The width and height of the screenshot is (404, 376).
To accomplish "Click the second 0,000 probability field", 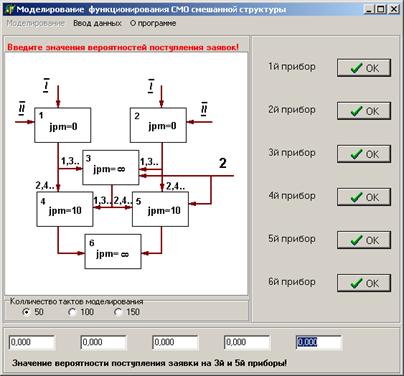I will [103, 342].
